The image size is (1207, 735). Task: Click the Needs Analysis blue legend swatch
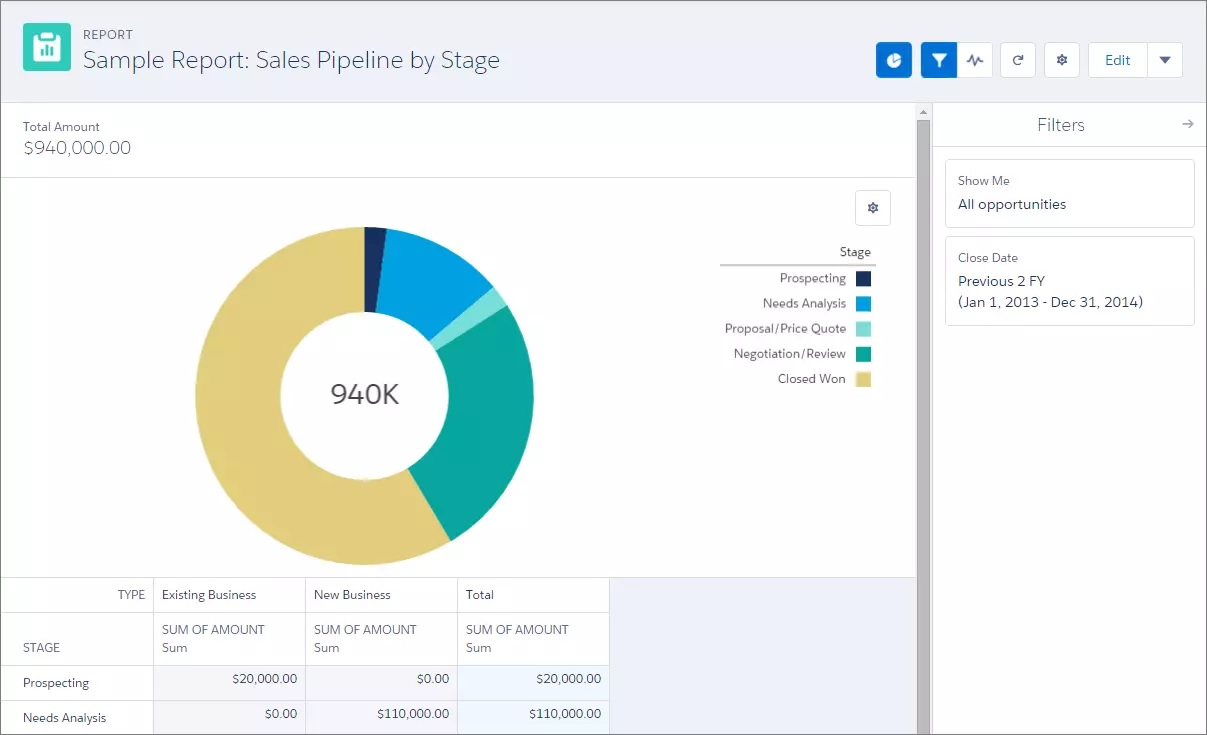pyautogui.click(x=863, y=304)
